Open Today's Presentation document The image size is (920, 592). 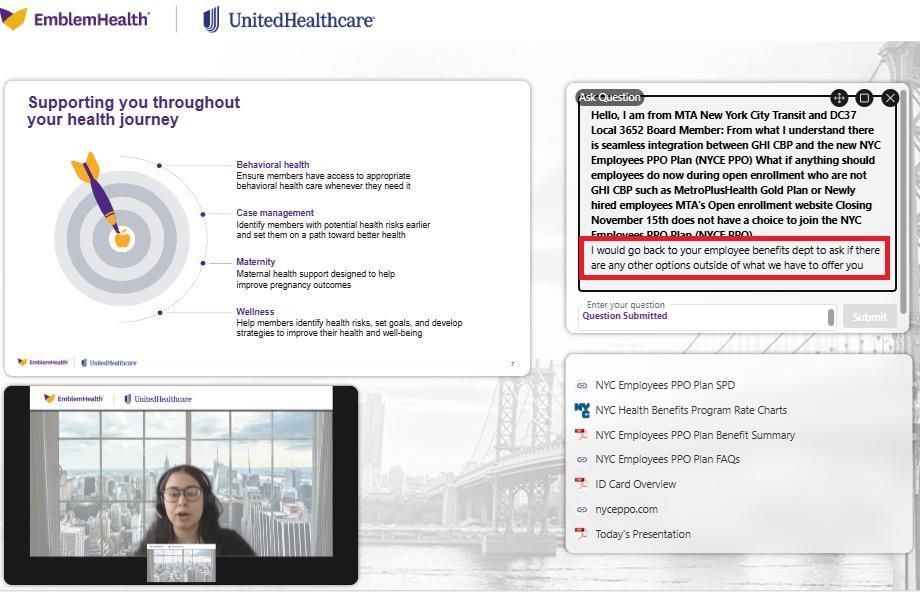[x=642, y=534]
